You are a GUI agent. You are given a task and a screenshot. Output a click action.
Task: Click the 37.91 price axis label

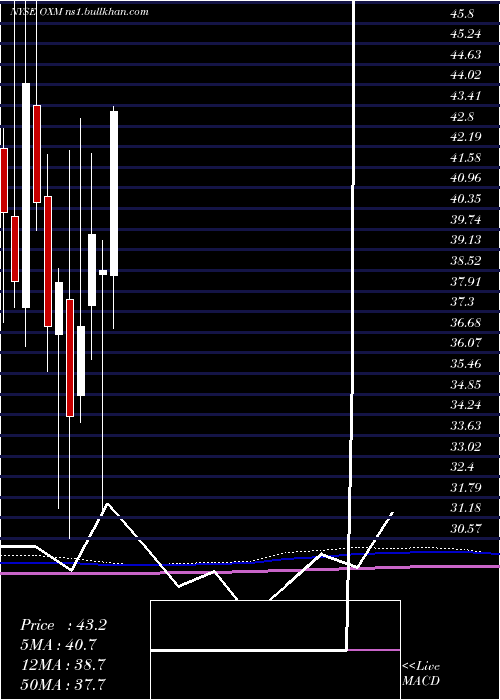point(466,281)
